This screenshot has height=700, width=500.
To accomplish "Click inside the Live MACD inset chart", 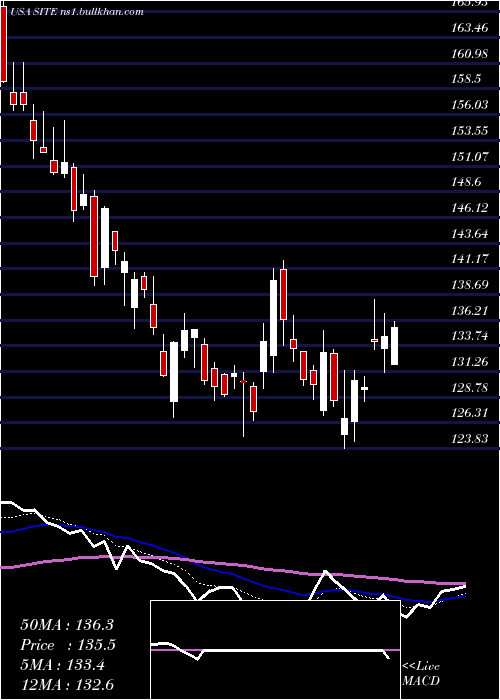I will [275, 650].
